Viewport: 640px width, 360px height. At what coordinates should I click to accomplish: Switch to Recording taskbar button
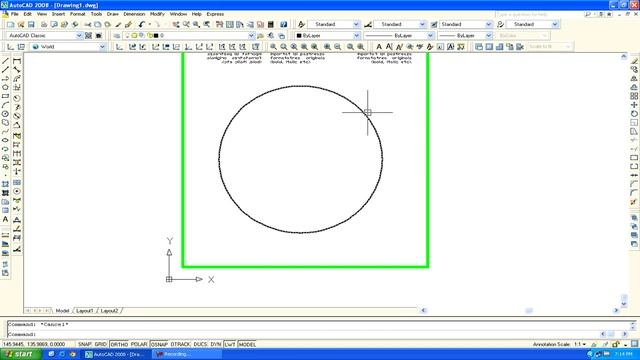coord(187,354)
